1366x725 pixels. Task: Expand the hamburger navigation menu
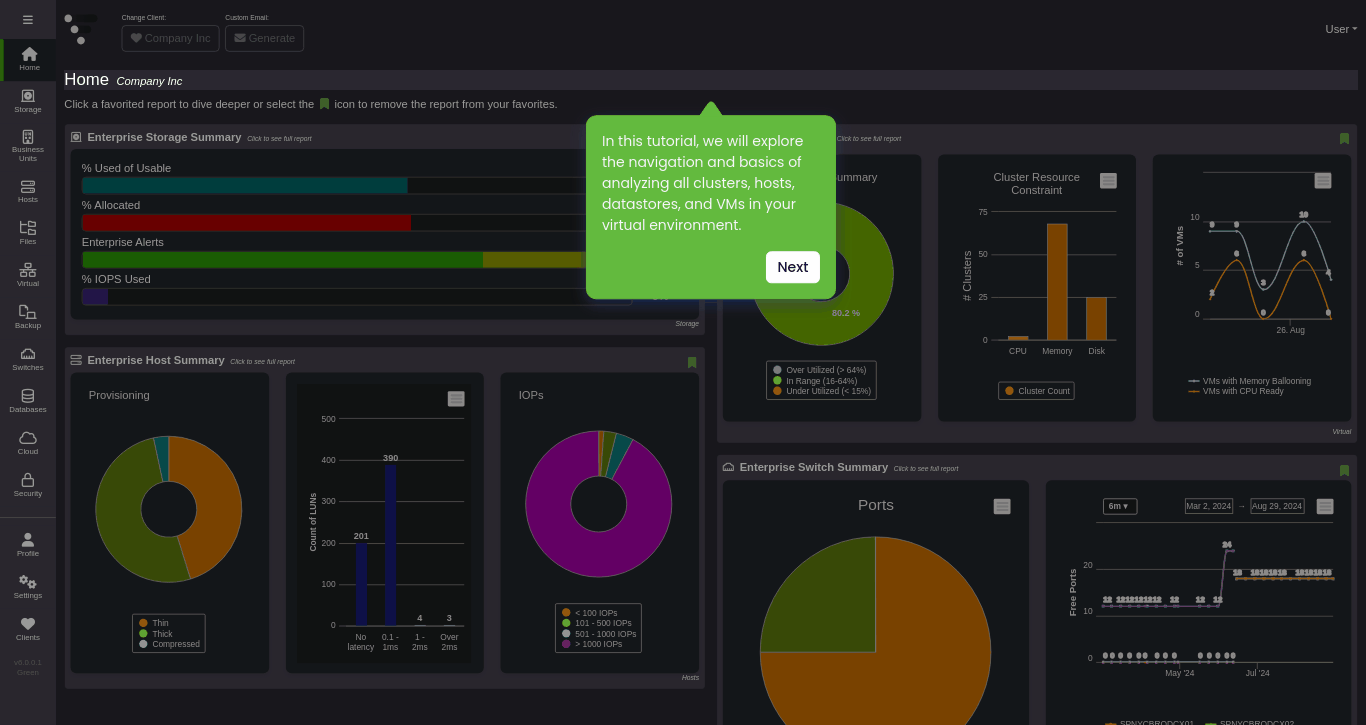(x=28, y=19)
